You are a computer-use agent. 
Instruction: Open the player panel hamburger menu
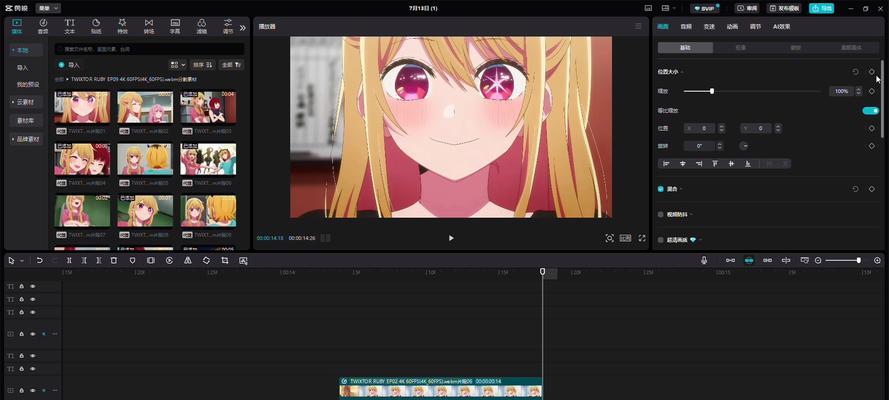638,26
